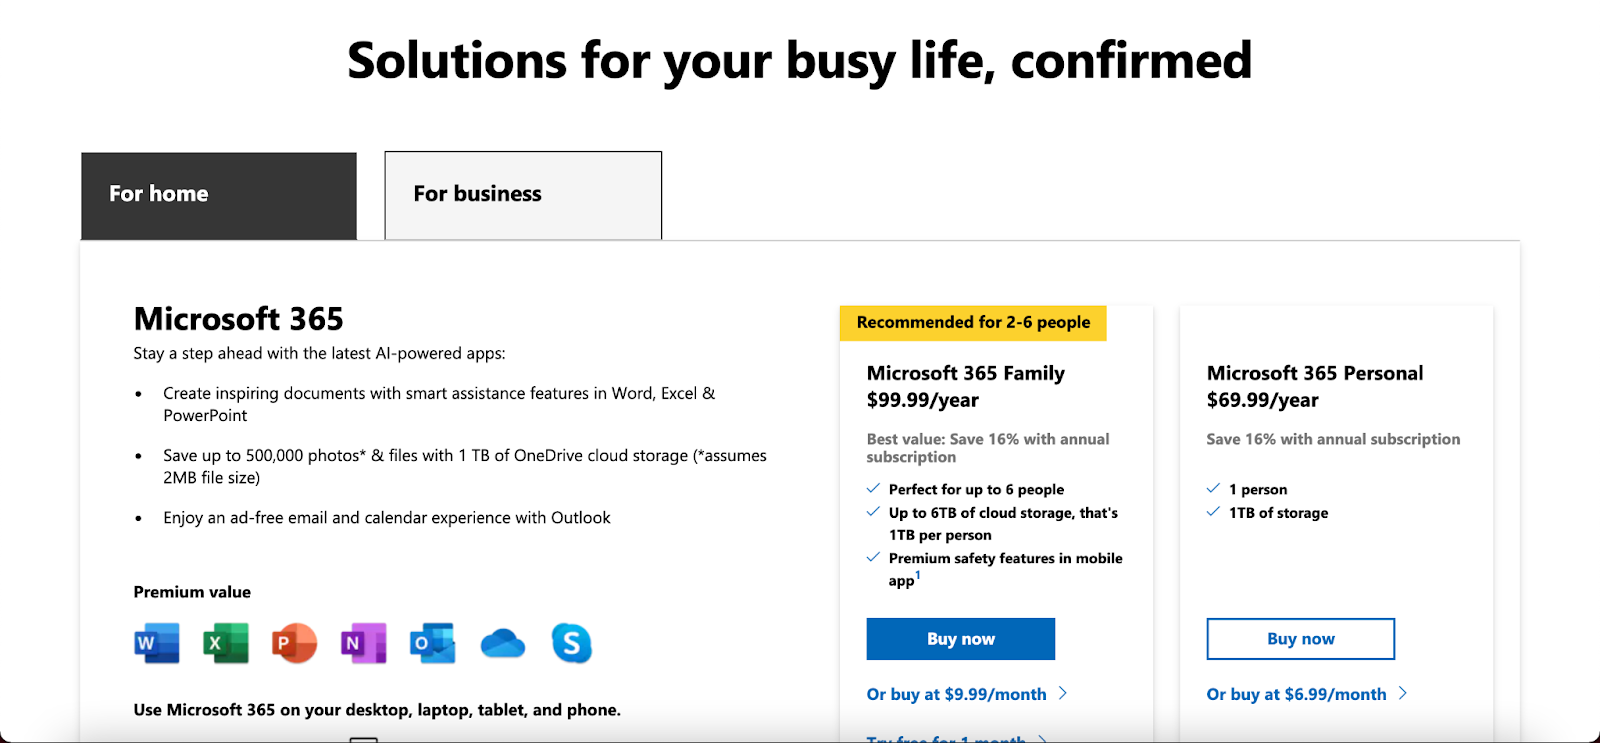Screen dimensions: 1600x743
Task: Open footnote 1 next to mobile app
Action: pos(918,575)
